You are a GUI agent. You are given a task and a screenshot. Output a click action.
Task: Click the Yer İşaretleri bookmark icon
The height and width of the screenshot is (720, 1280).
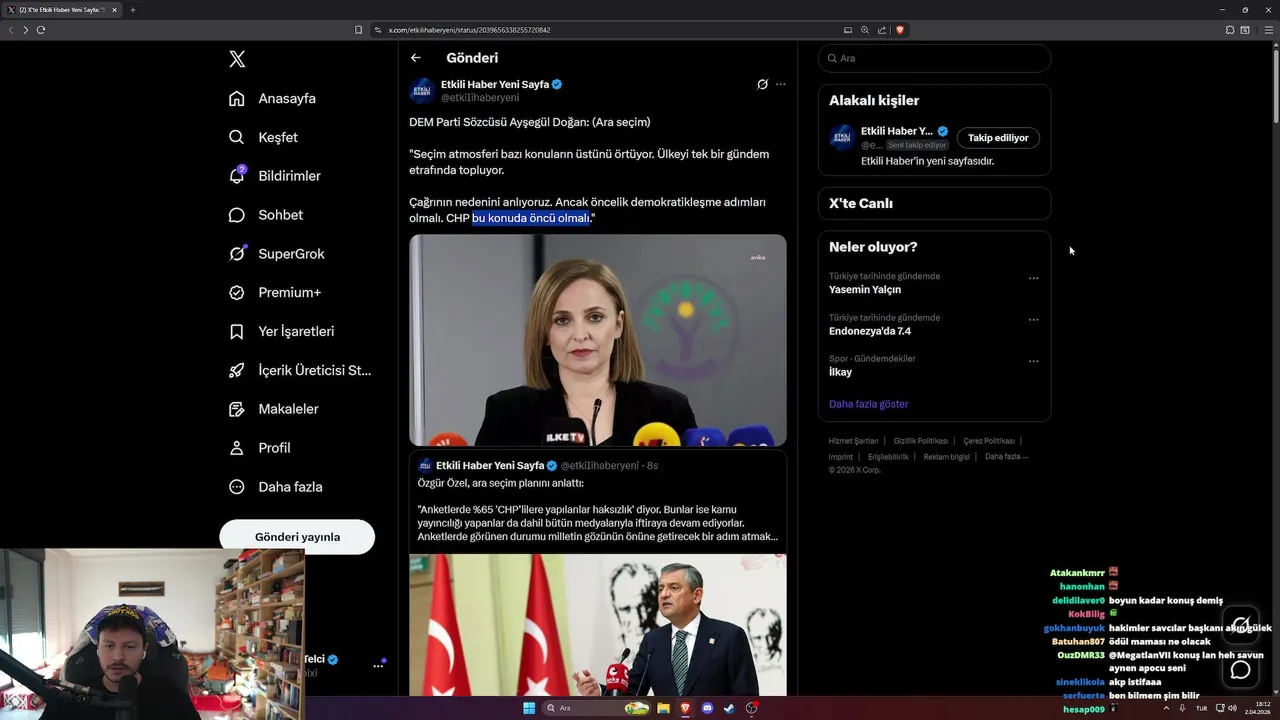point(237,331)
